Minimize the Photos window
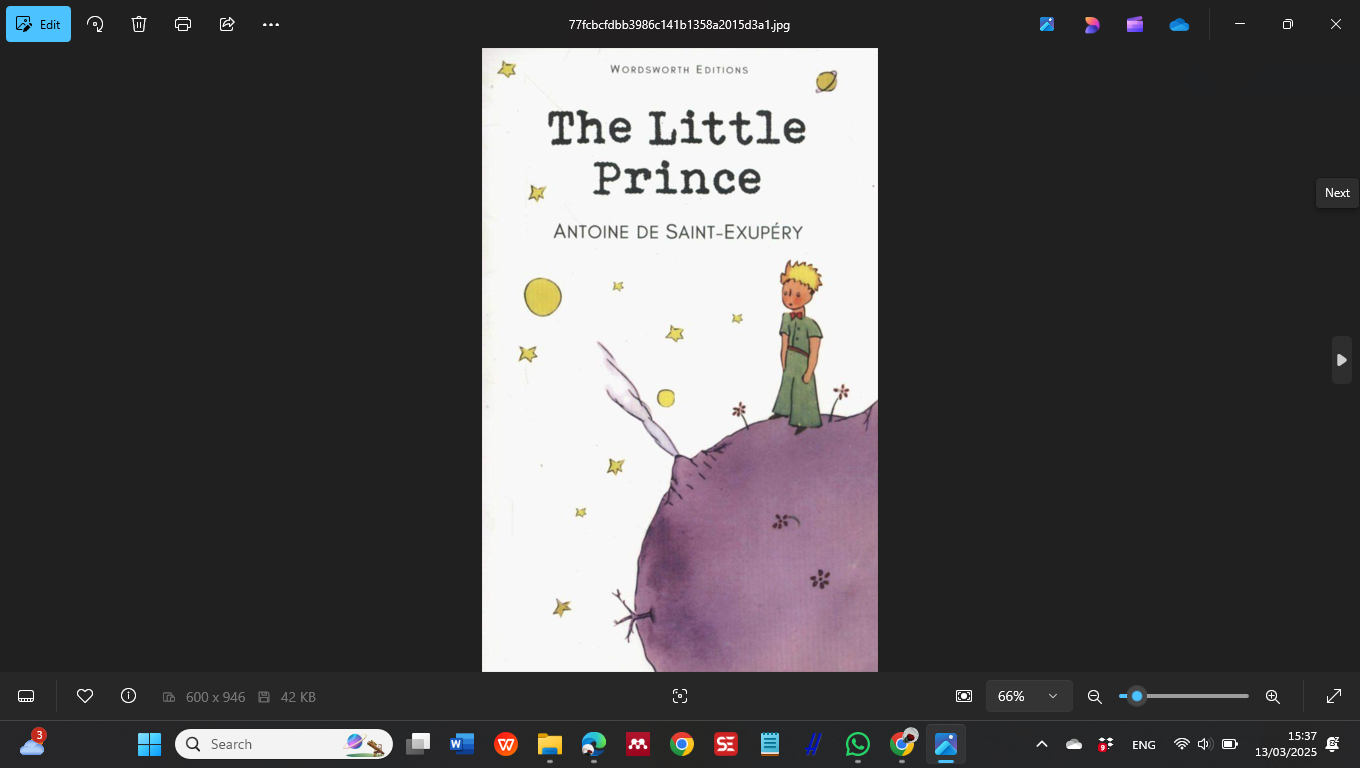 1240,24
